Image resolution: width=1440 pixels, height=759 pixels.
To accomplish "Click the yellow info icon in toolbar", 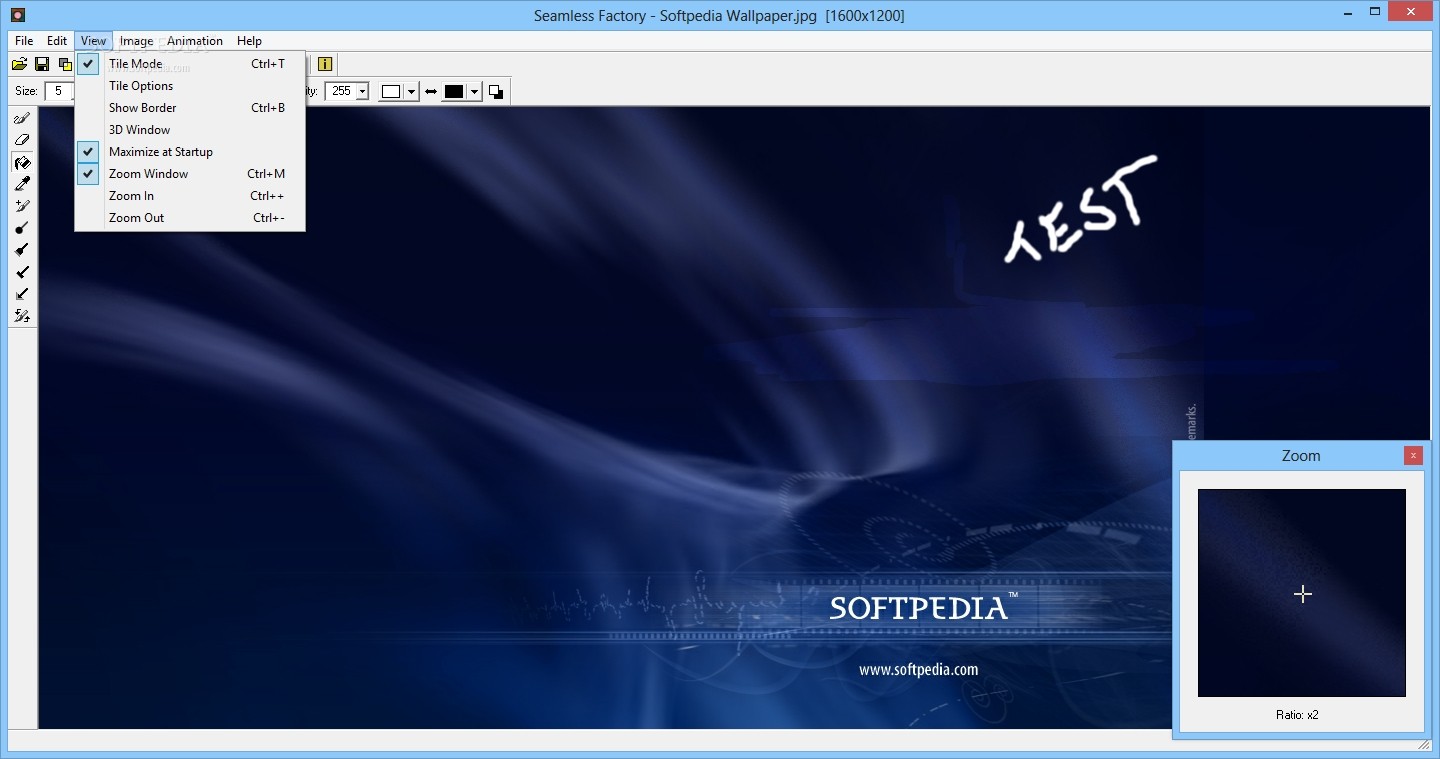I will point(324,64).
